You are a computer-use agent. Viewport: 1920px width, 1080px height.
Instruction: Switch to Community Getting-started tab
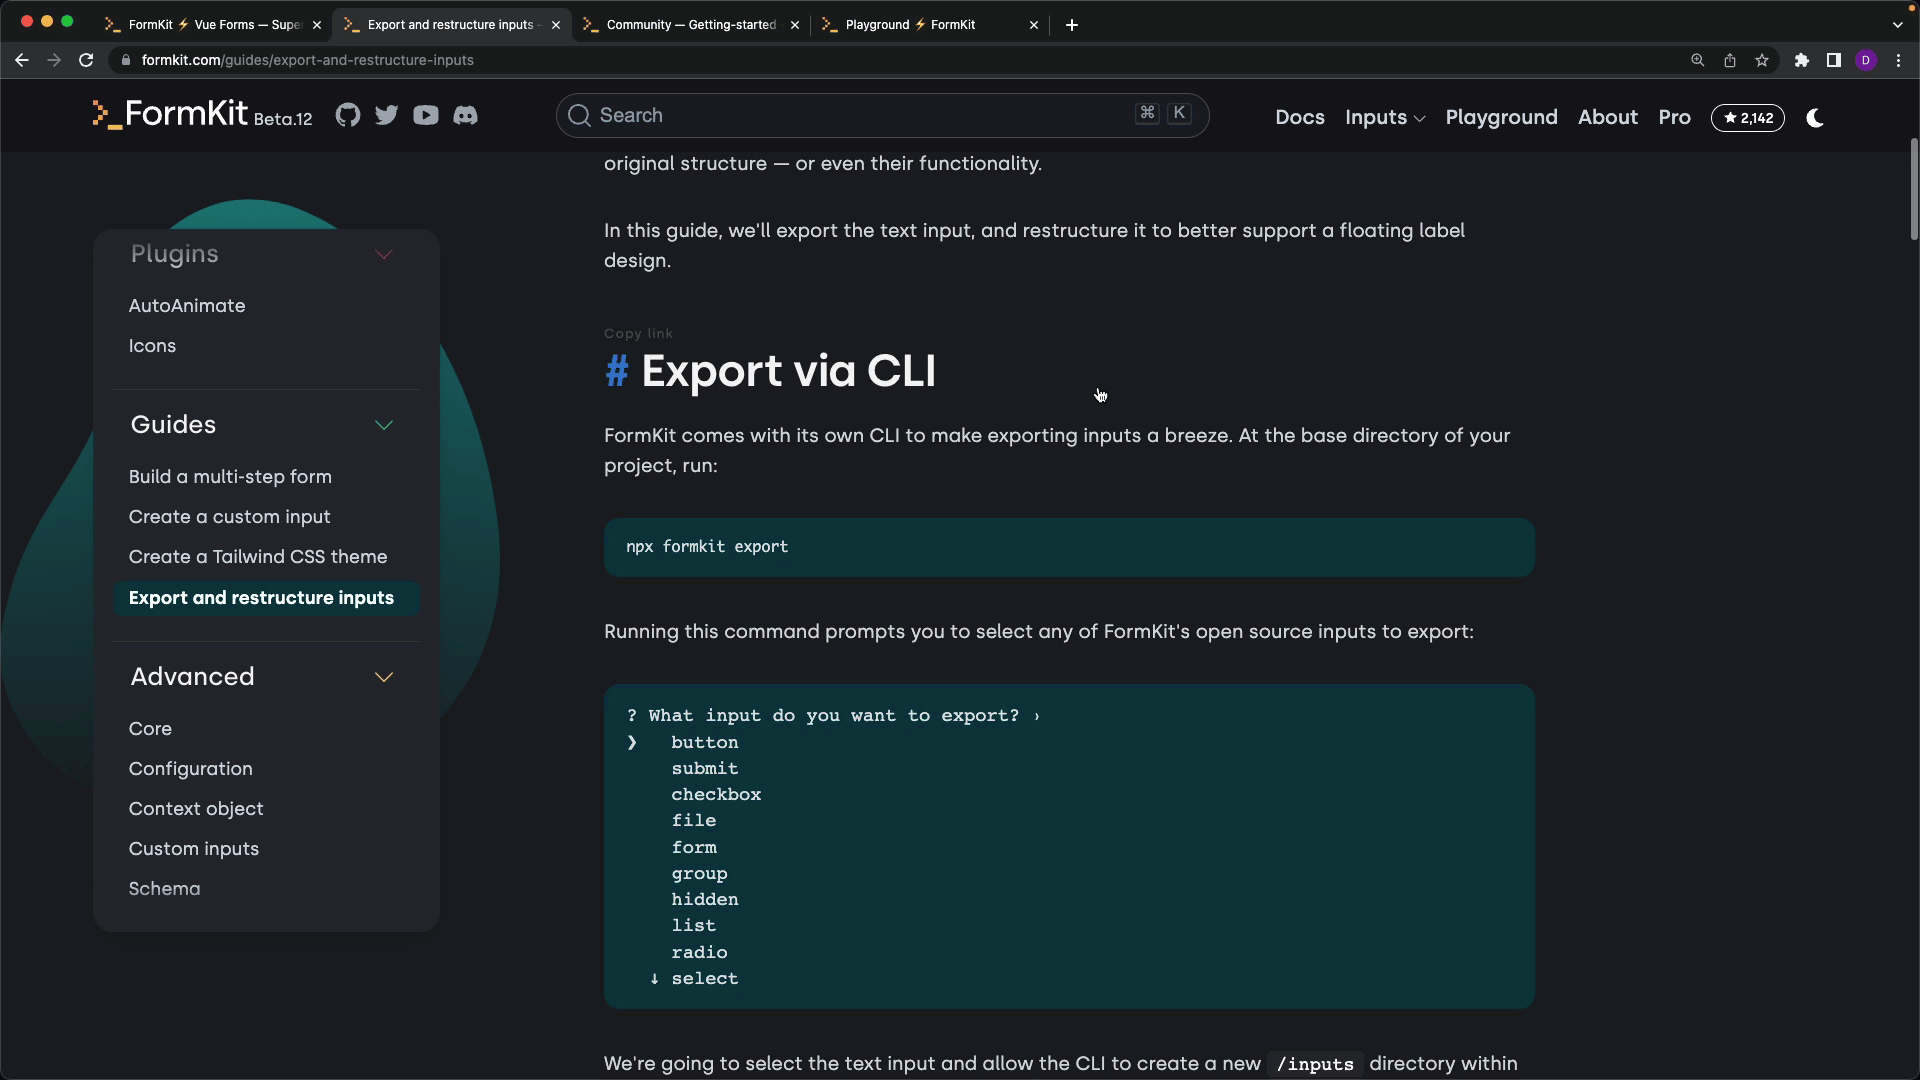click(x=690, y=25)
